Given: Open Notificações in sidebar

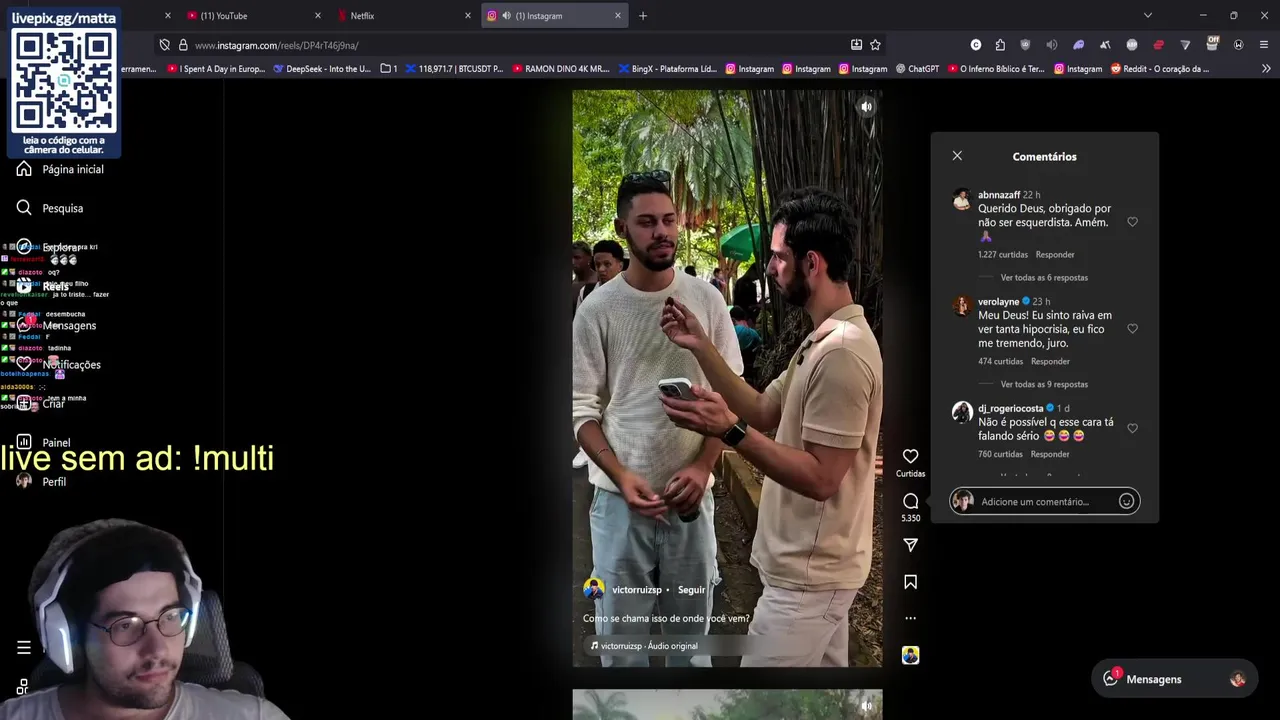Looking at the screenshot, I should coord(58,365).
